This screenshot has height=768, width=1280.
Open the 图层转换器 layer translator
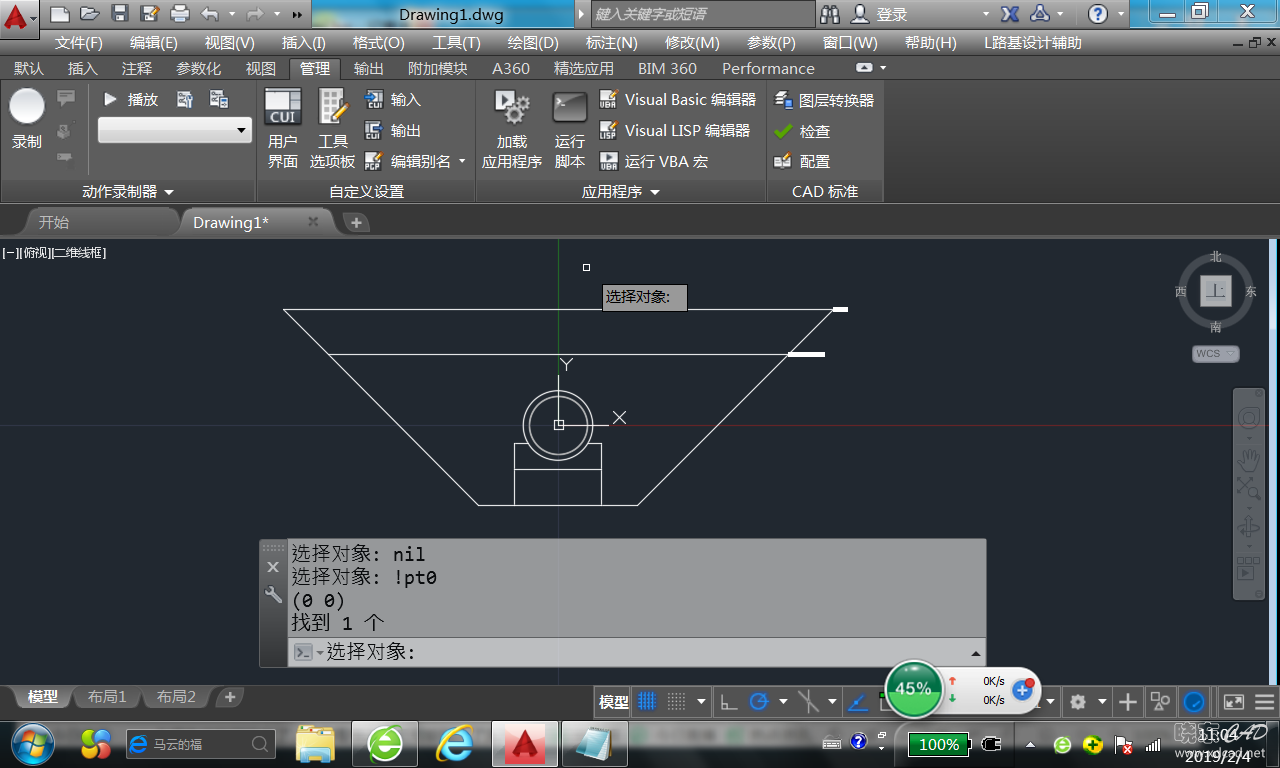[824, 100]
